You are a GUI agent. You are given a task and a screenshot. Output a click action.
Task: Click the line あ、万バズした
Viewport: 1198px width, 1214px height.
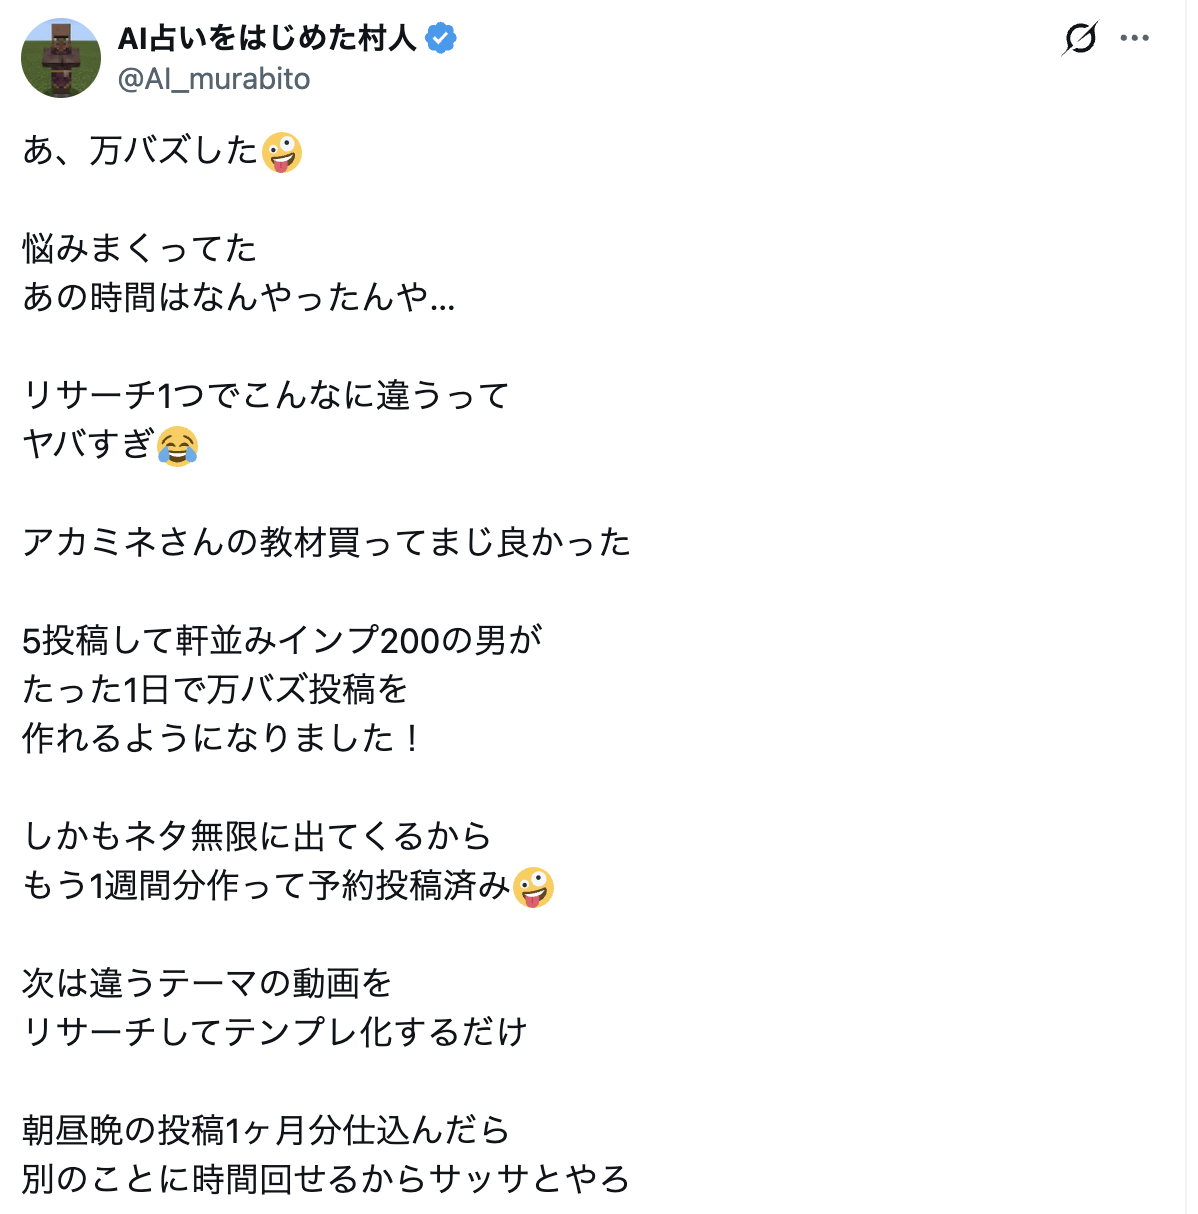pyautogui.click(x=140, y=151)
